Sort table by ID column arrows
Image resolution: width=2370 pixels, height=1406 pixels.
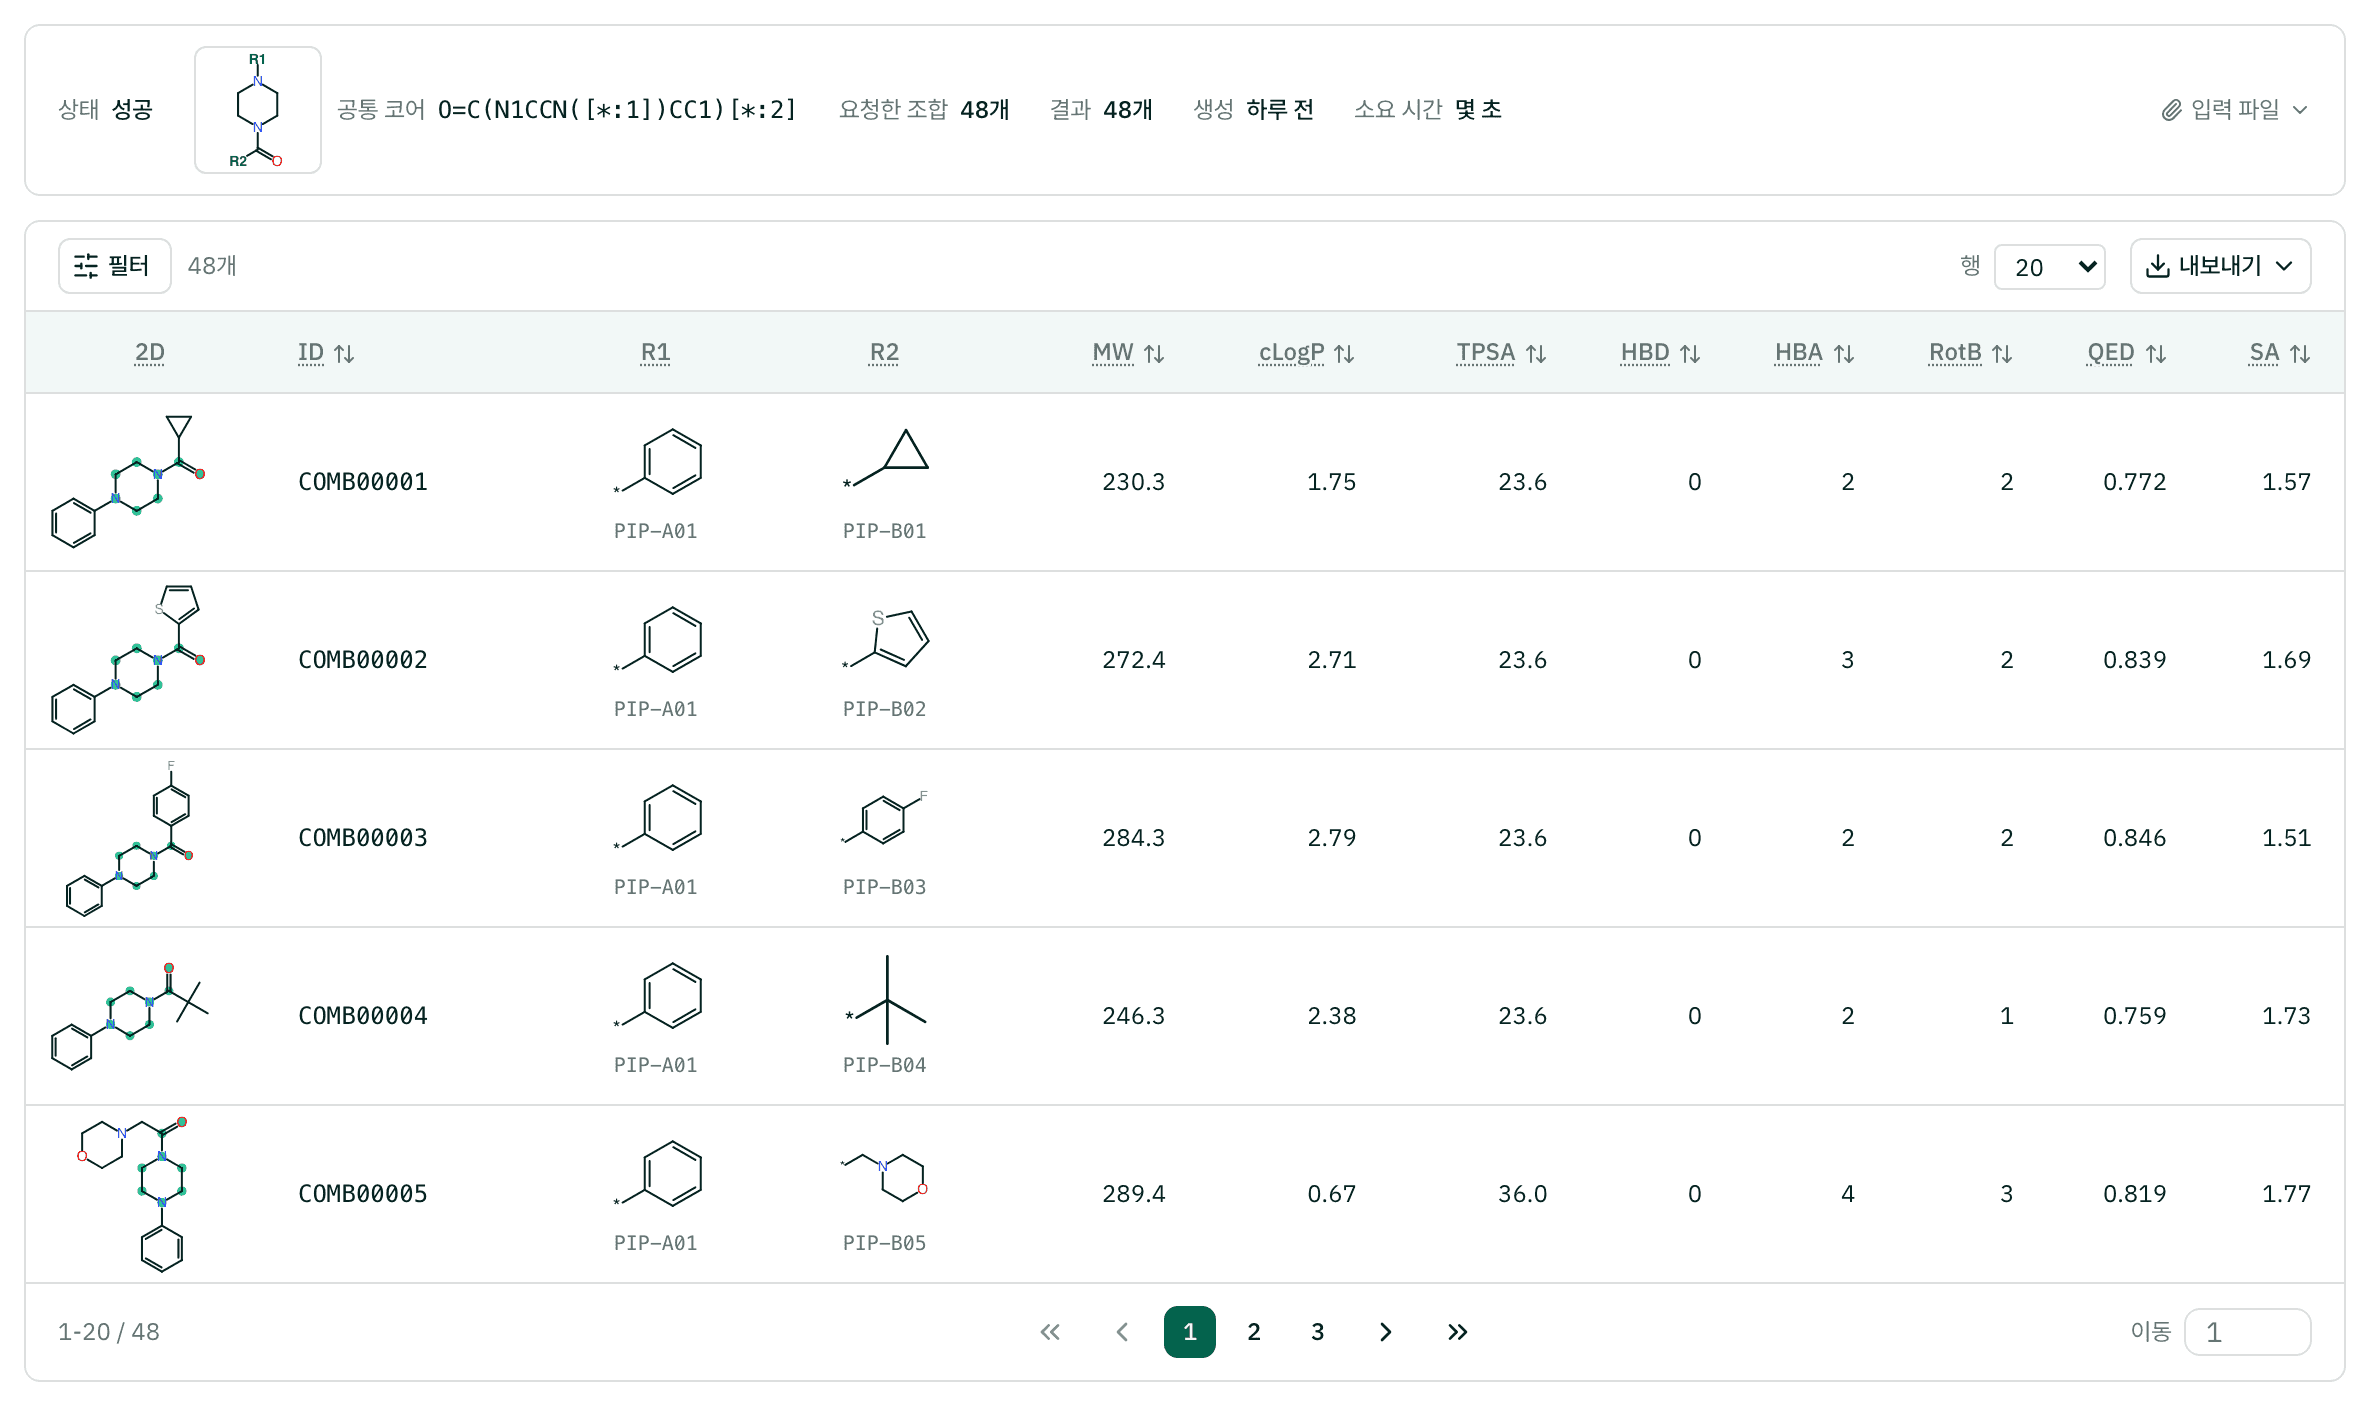click(x=344, y=354)
